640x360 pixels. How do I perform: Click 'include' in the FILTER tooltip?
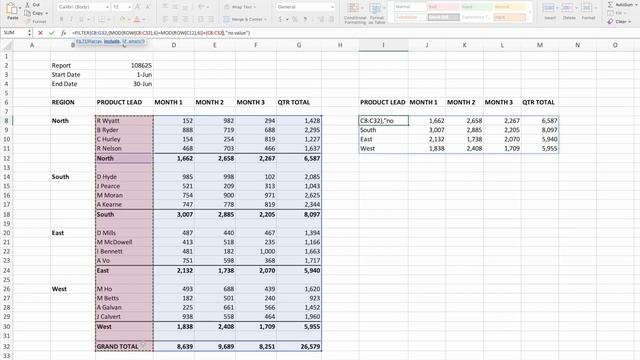pyautogui.click(x=112, y=41)
